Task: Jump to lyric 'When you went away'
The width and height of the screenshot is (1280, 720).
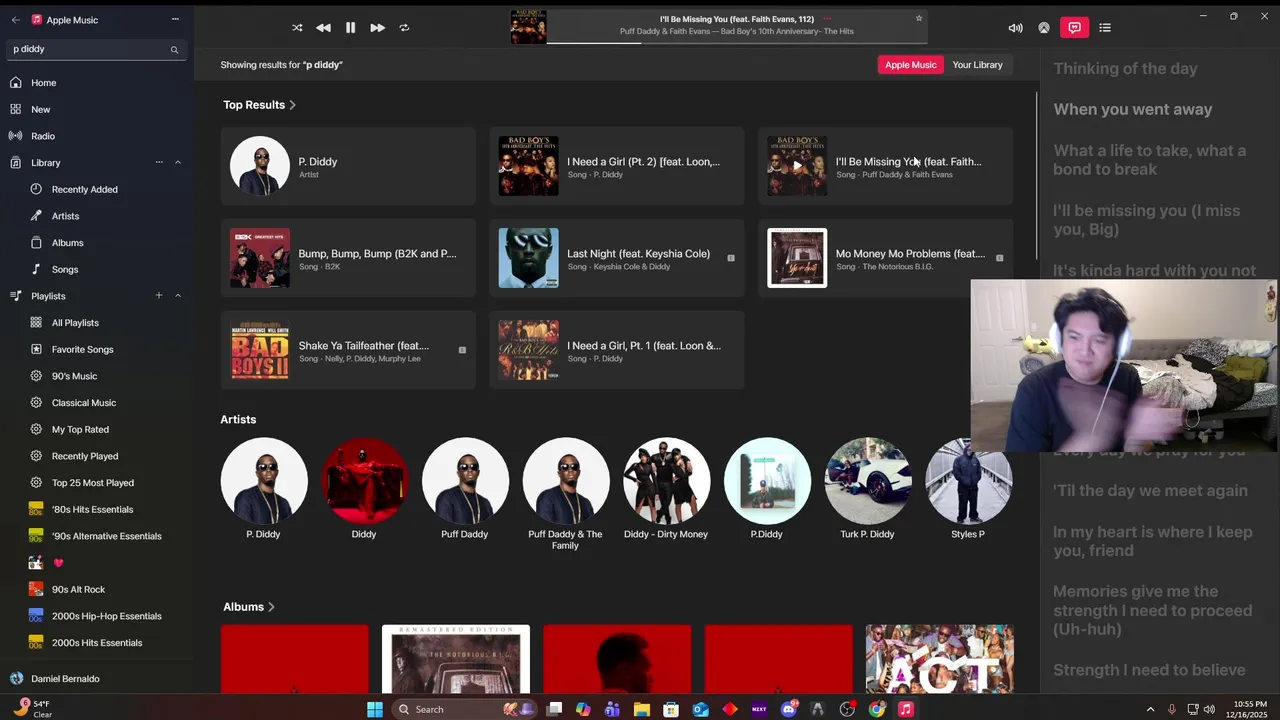Action: [1133, 110]
